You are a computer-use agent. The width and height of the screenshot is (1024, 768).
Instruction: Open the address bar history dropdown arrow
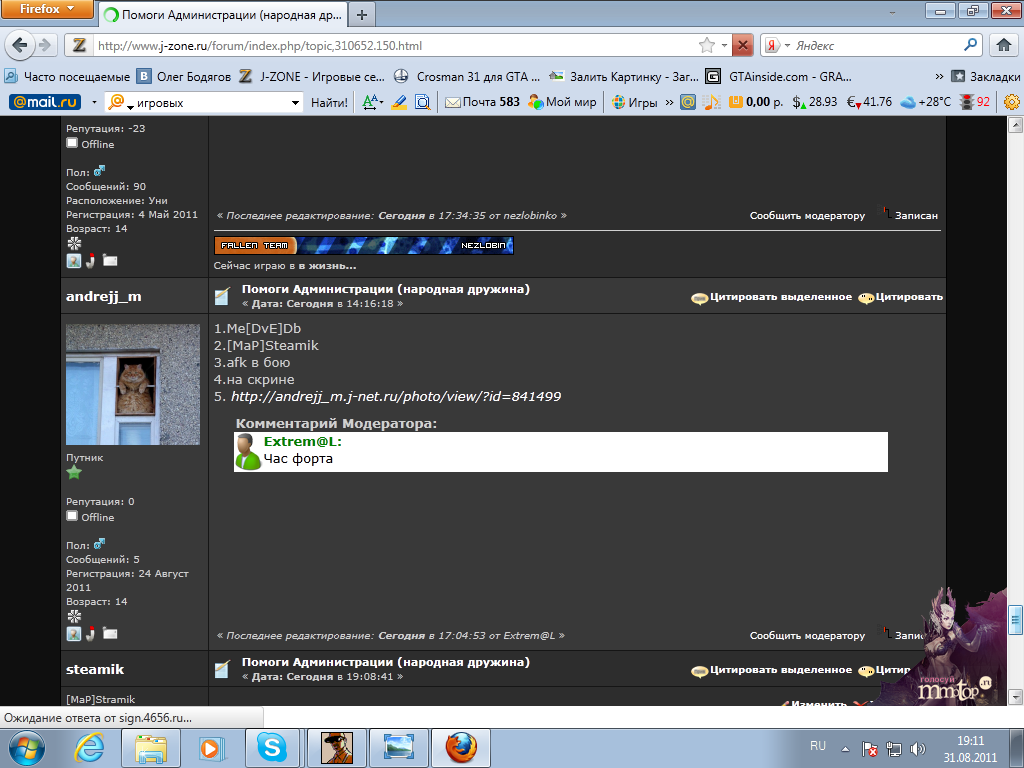[x=724, y=45]
